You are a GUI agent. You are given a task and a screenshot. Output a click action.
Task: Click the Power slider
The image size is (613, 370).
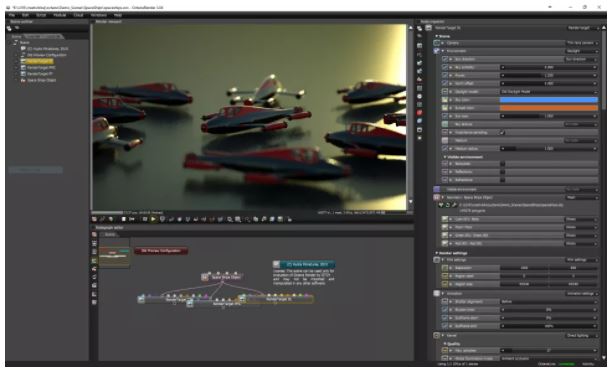pos(549,75)
